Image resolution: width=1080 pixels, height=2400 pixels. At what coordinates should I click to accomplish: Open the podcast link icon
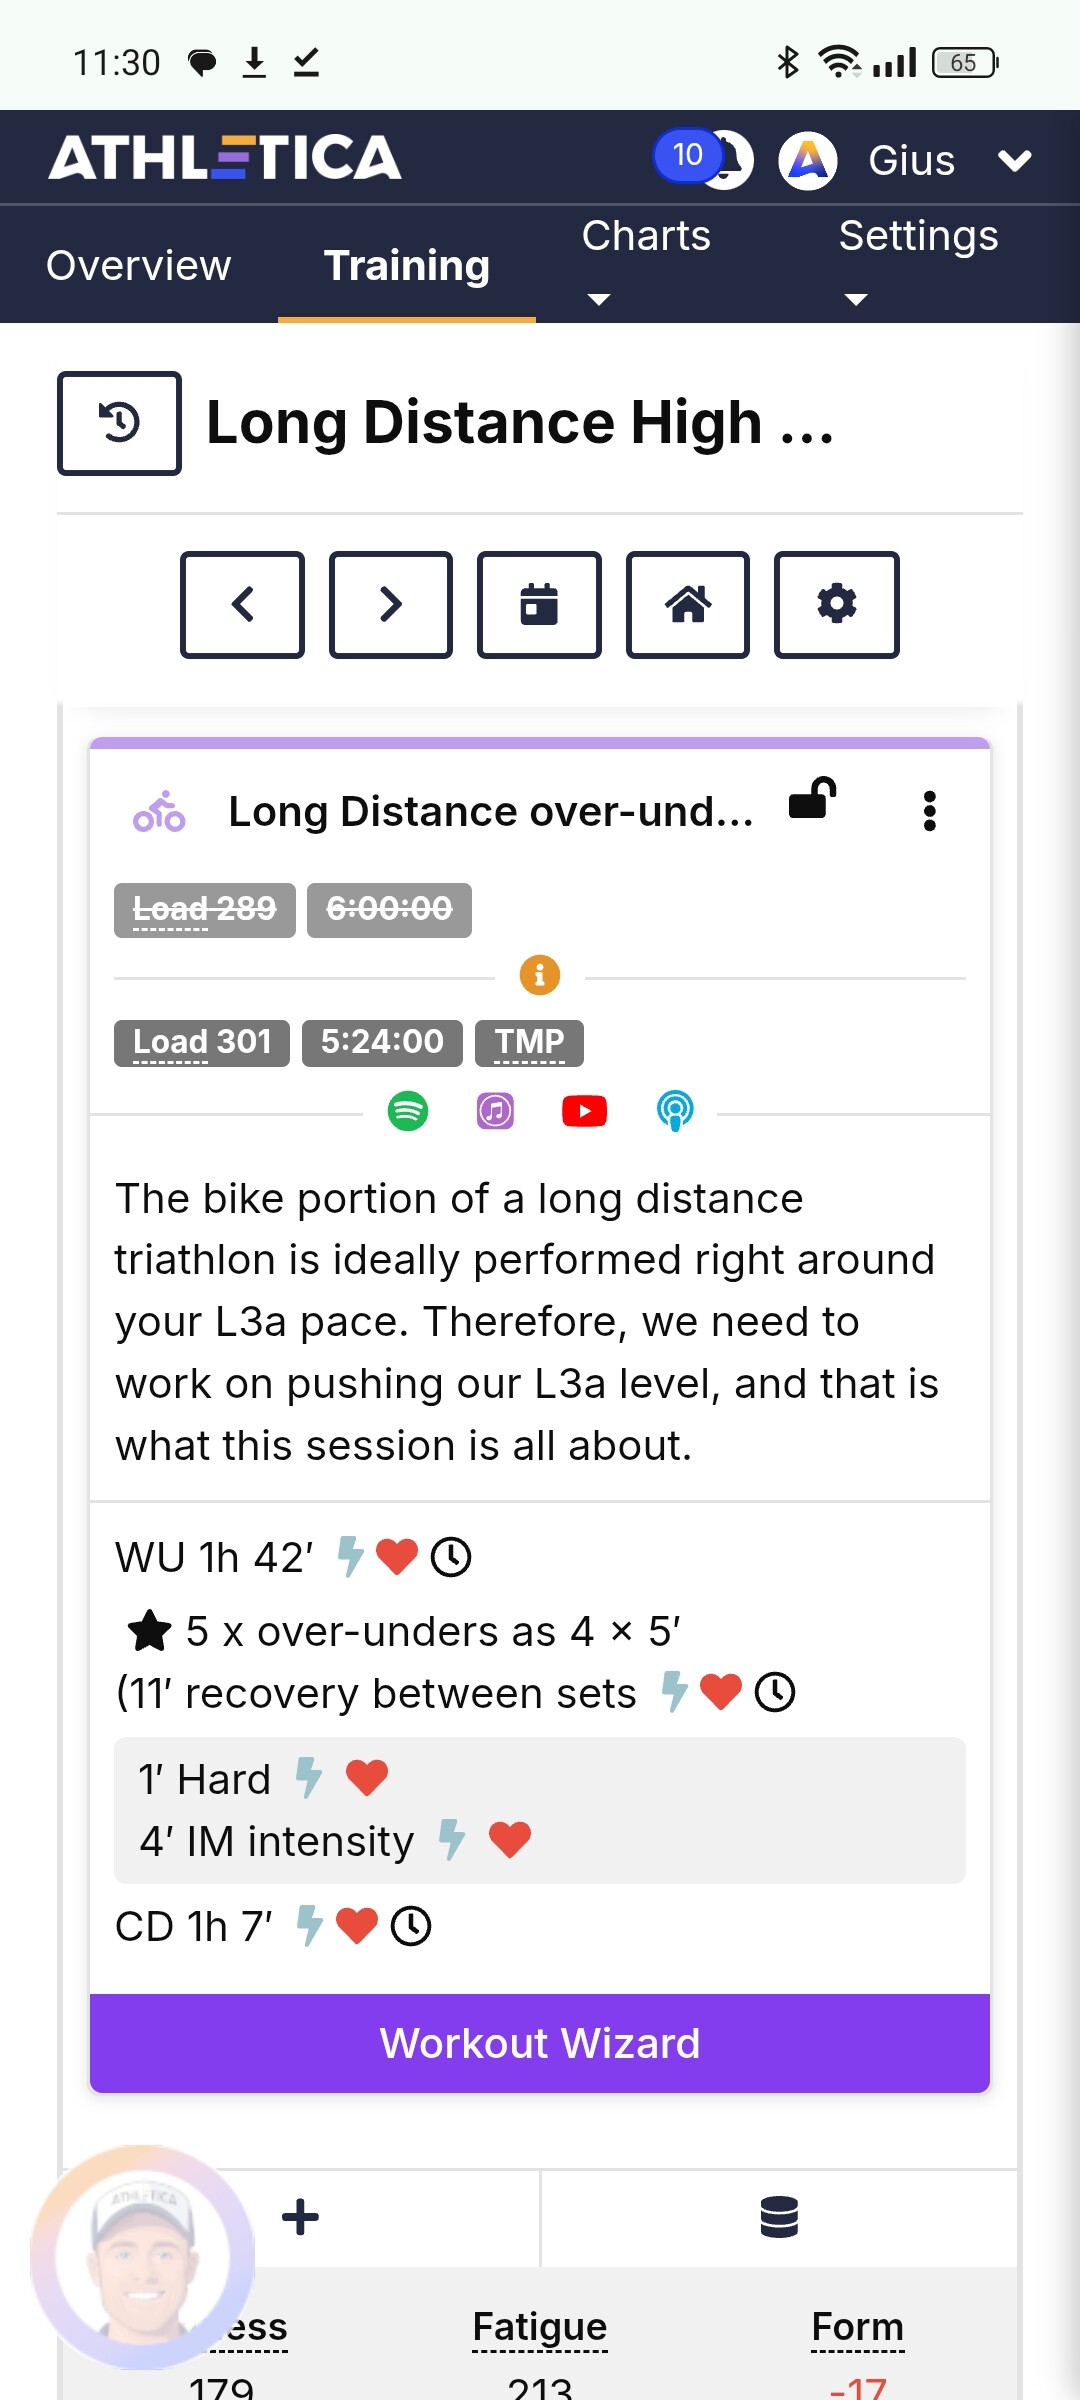pos(675,1111)
